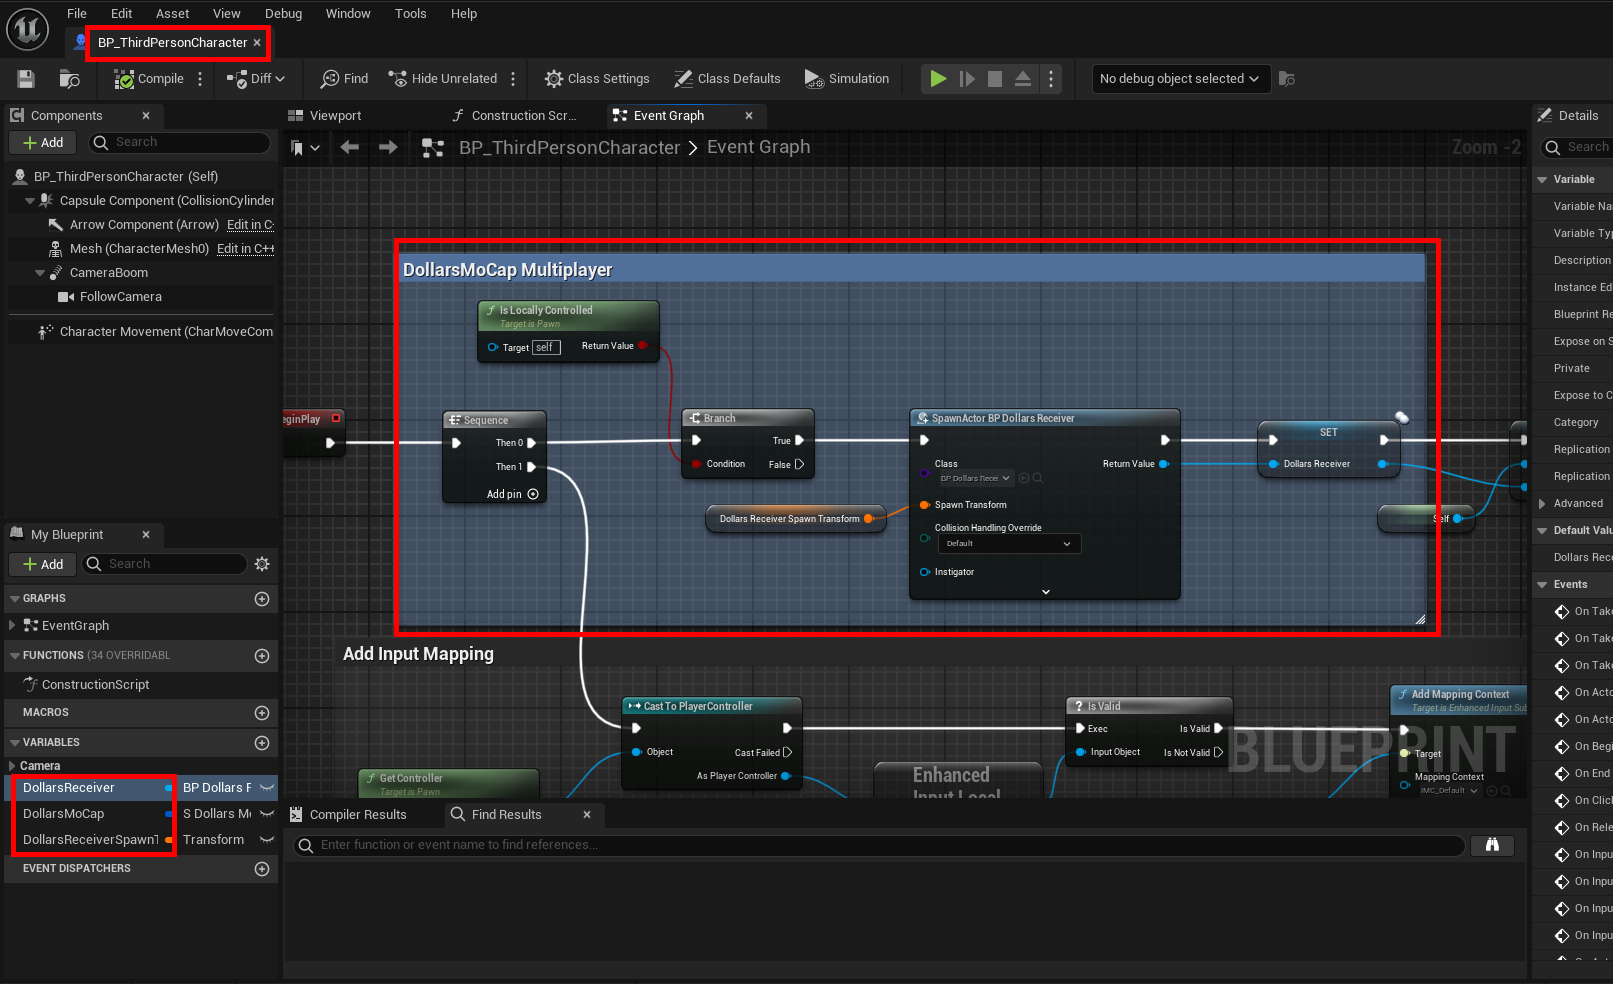Click the Browse to asset icon

point(69,79)
